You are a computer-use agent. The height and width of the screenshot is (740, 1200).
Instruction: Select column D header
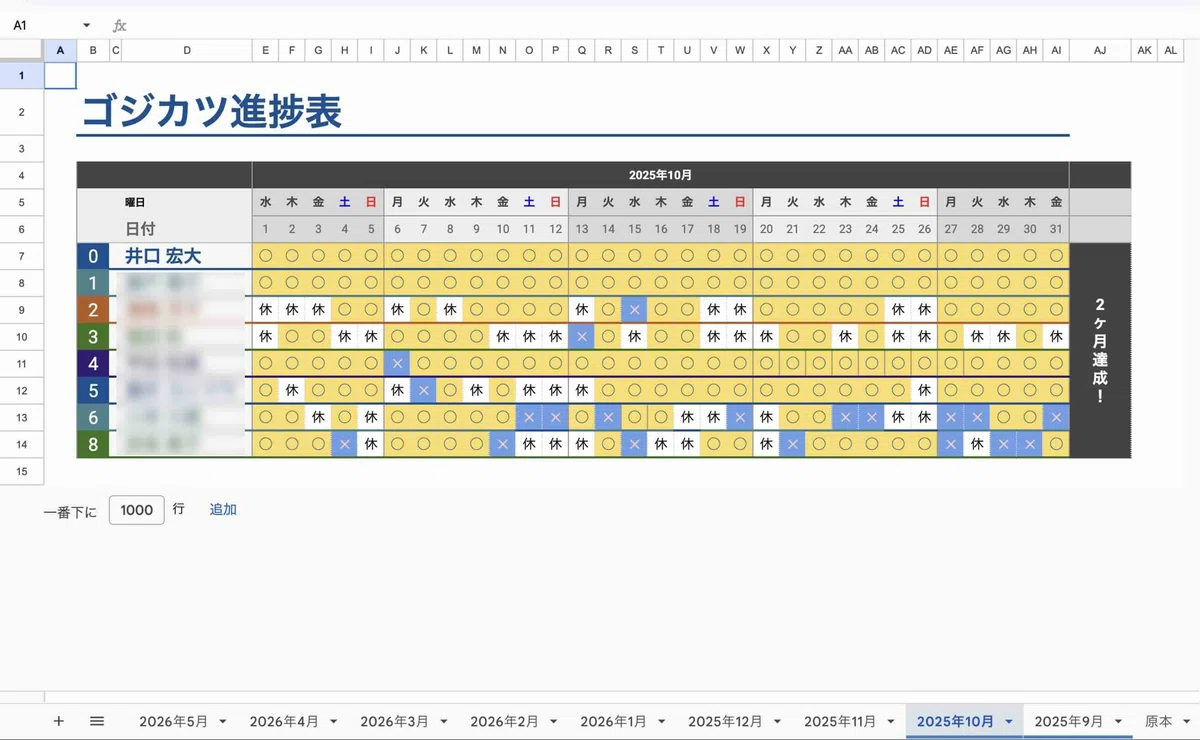187,50
